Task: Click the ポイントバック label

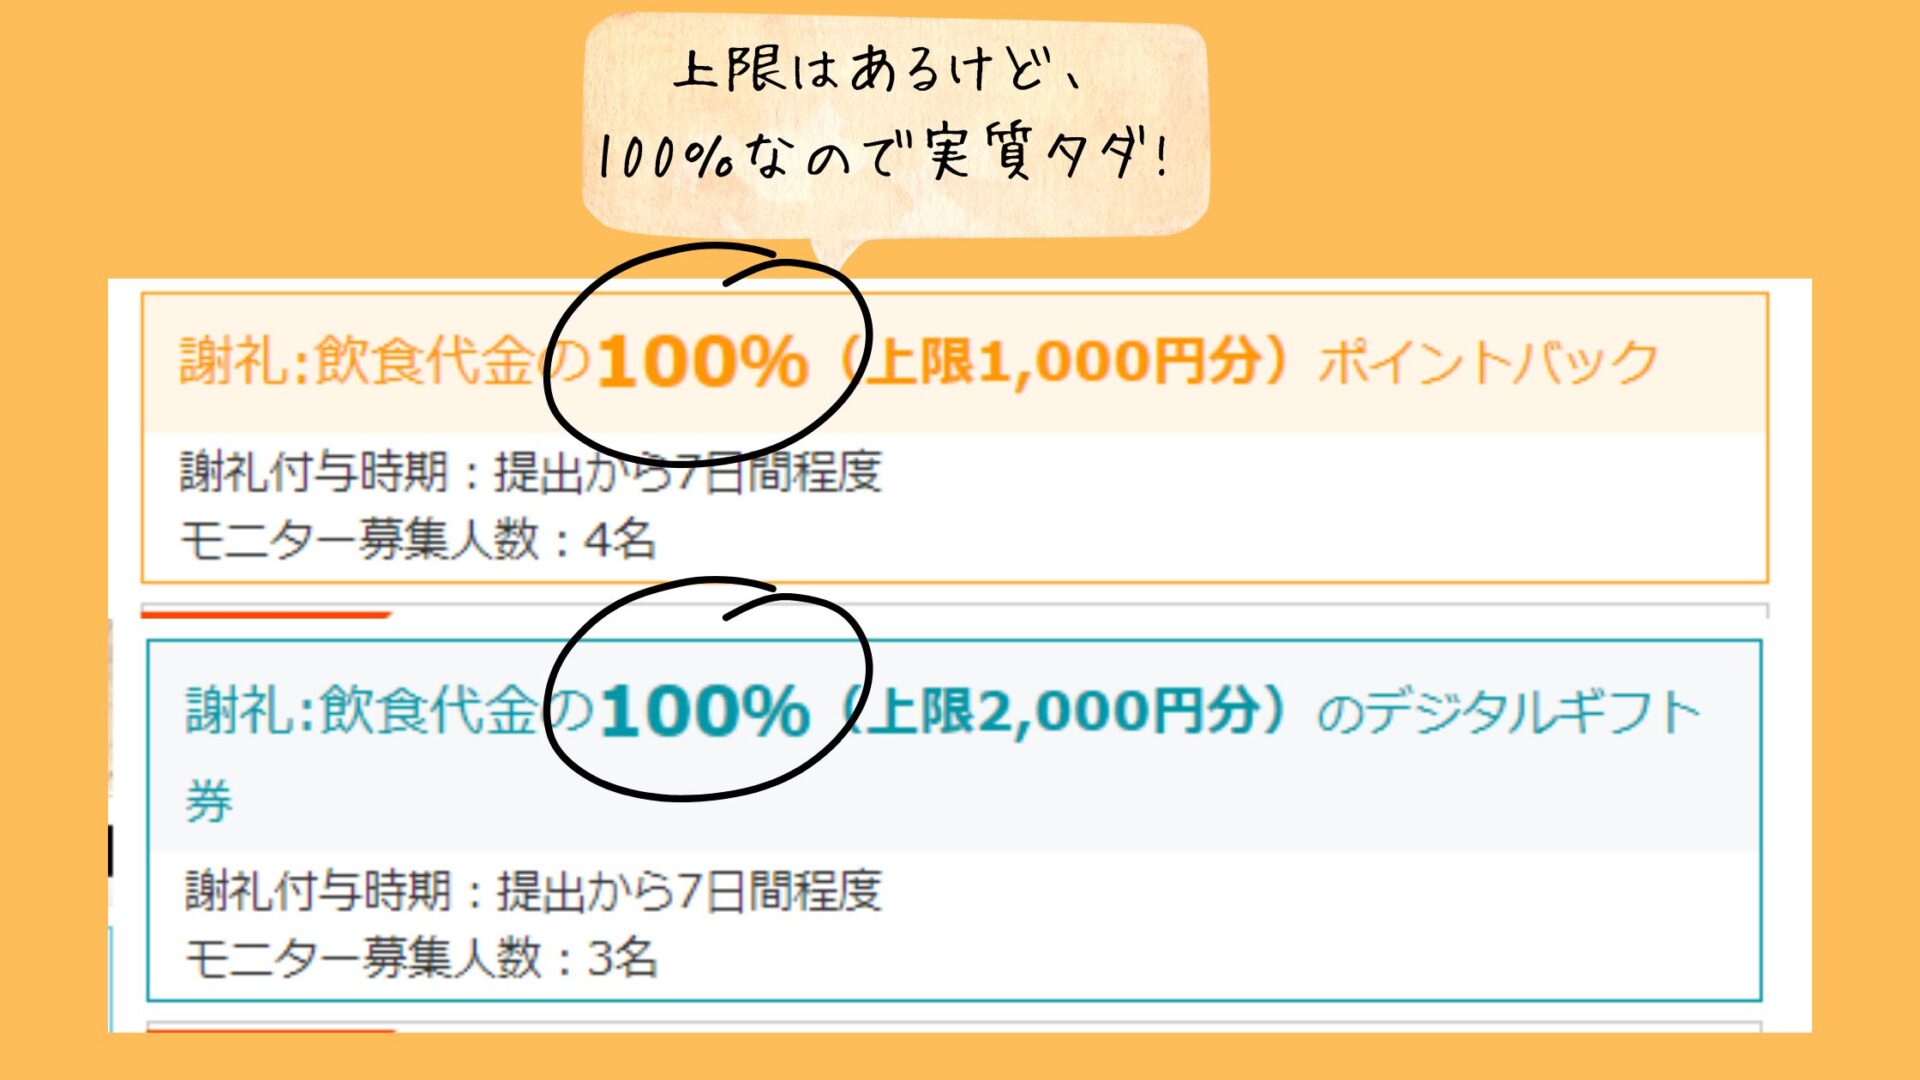Action: pyautogui.click(x=1488, y=362)
